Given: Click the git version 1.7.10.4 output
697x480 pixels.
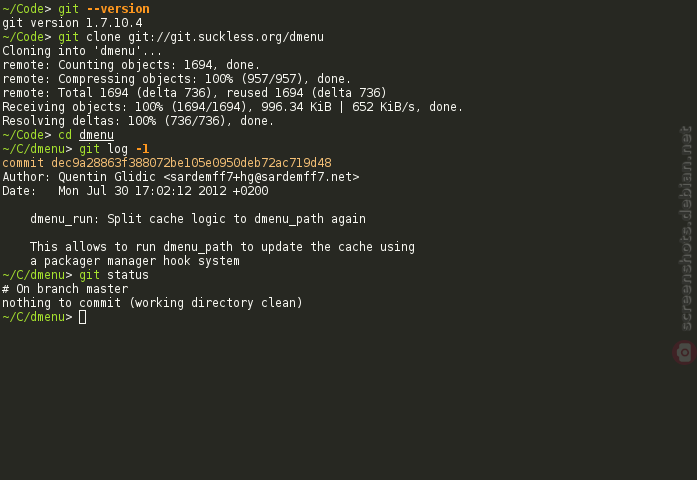Looking at the screenshot, I should (x=72, y=23).
